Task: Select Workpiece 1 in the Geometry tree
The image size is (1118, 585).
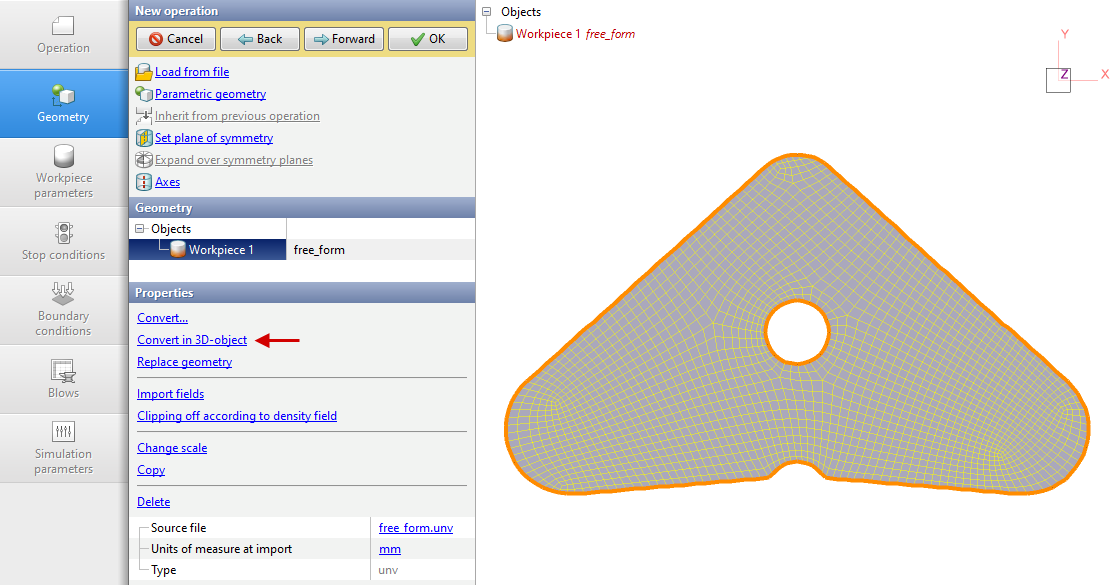Action: click(220, 250)
